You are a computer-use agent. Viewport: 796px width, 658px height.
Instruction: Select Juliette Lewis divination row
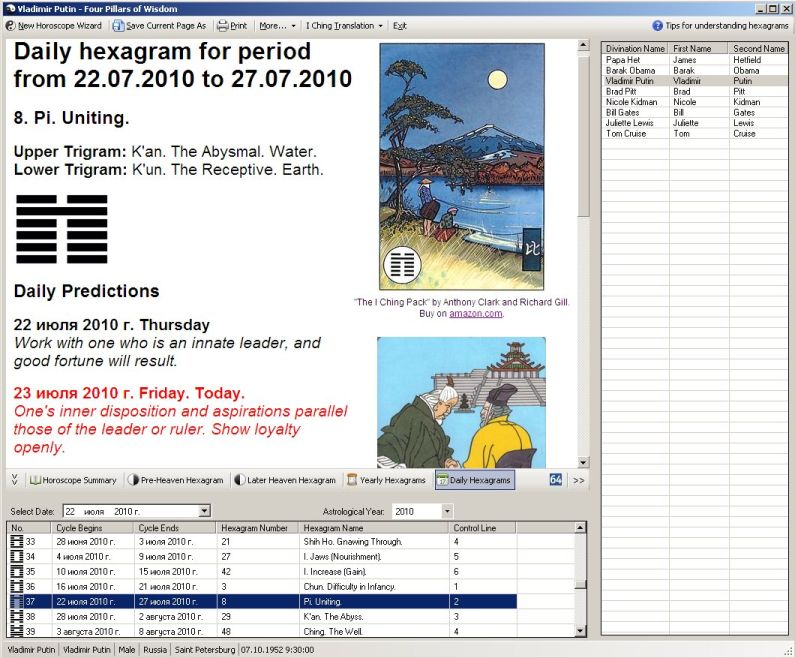(x=694, y=123)
